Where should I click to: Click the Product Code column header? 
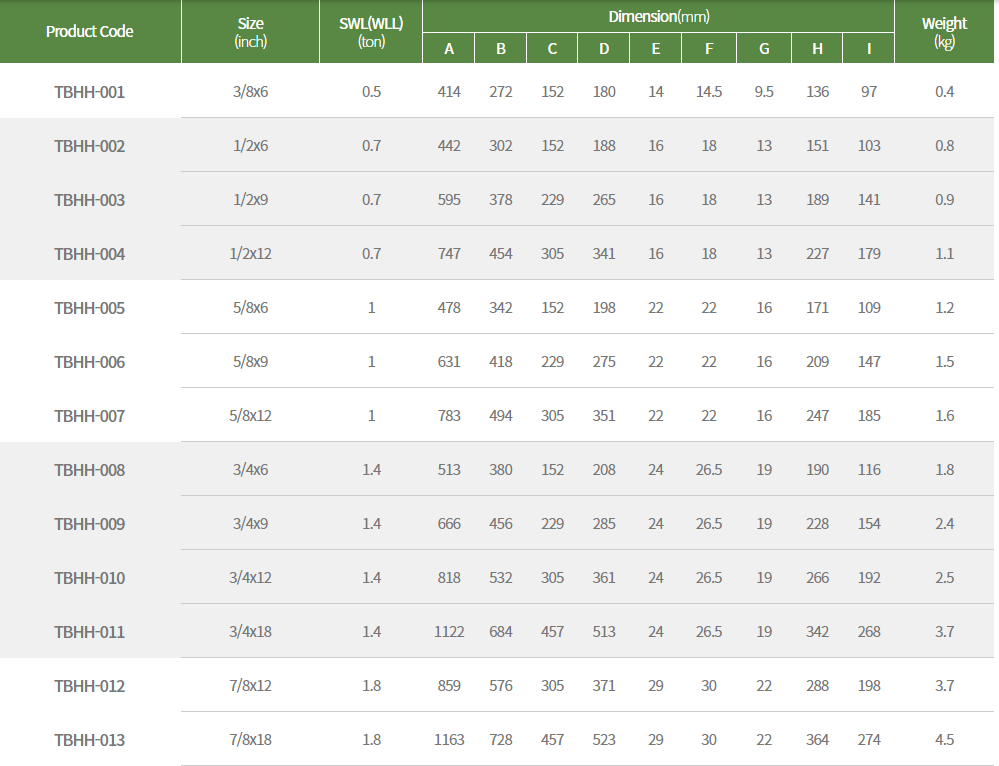pyautogui.click(x=90, y=31)
